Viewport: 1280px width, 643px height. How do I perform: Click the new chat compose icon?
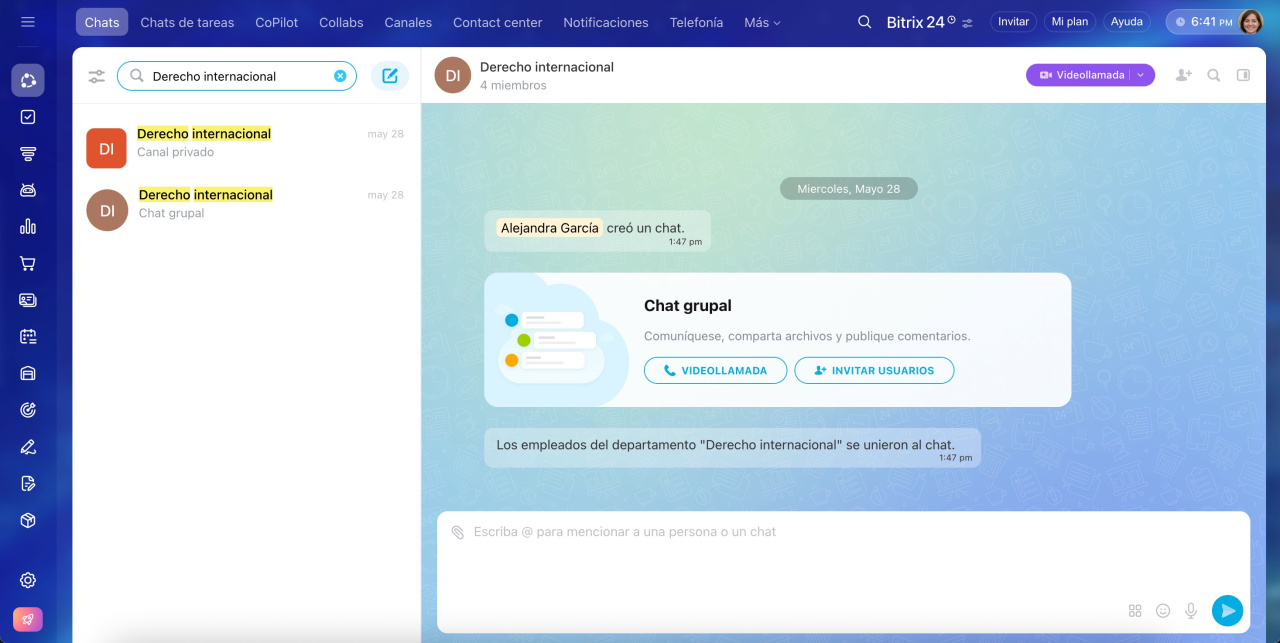pyautogui.click(x=390, y=76)
